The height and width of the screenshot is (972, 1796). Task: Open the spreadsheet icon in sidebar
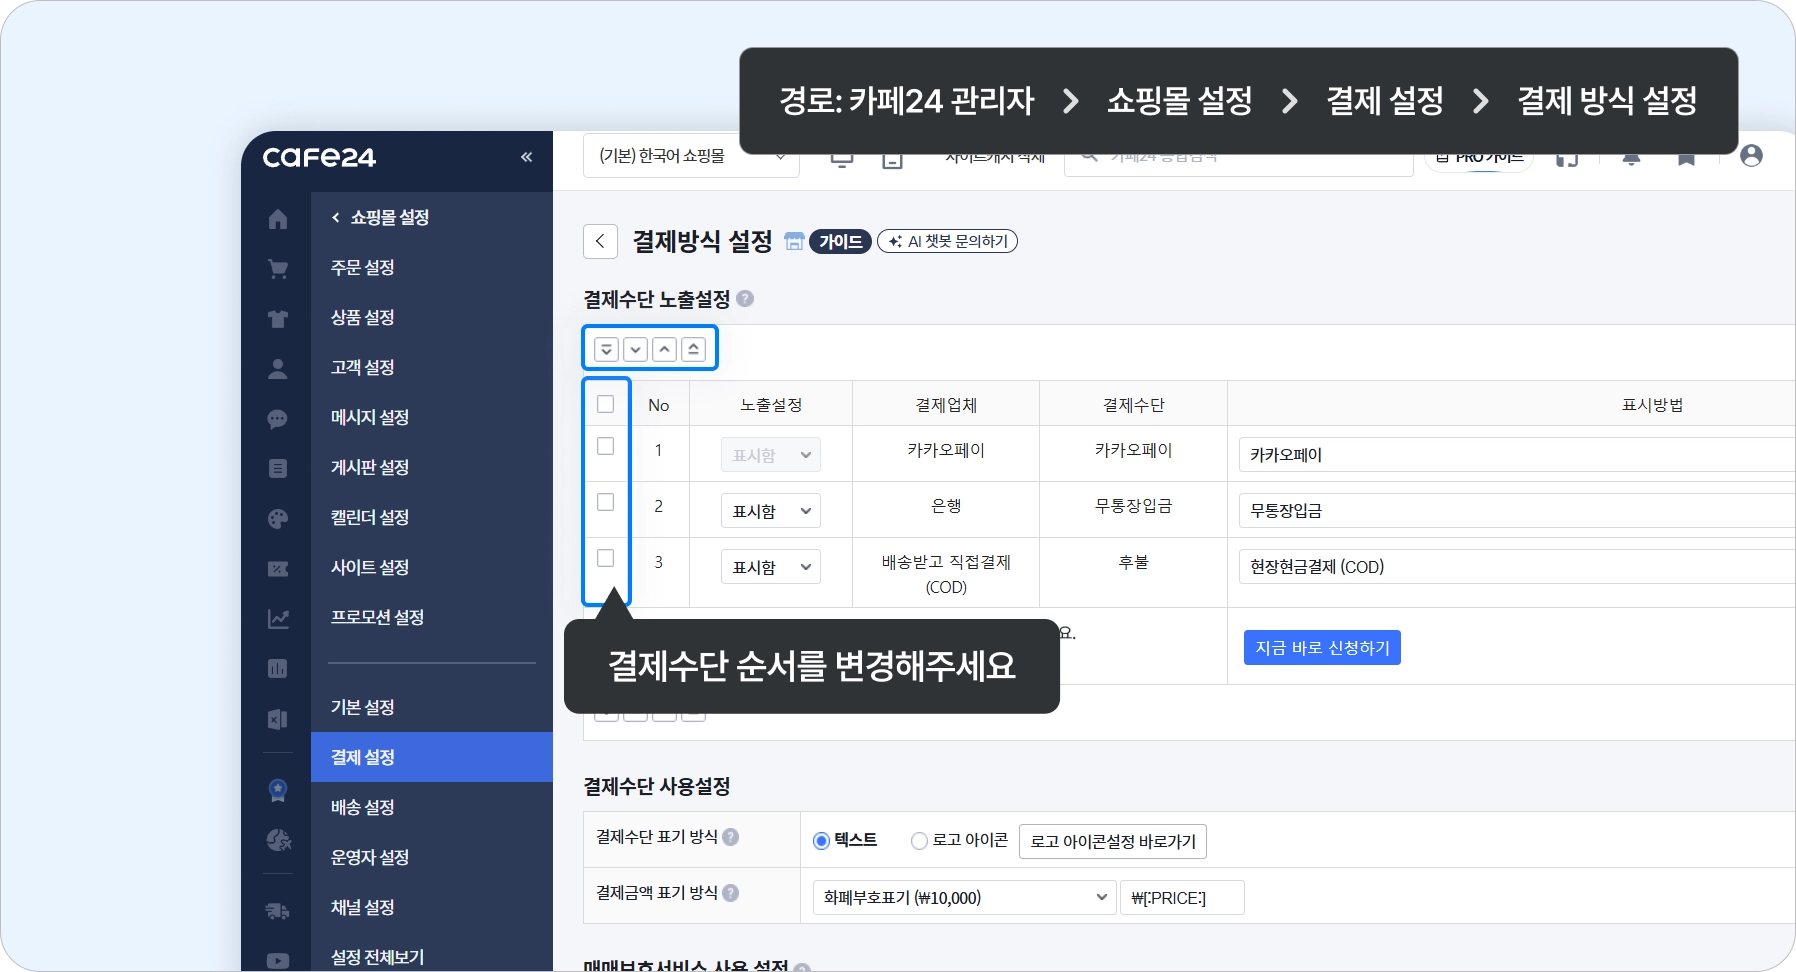[278, 719]
